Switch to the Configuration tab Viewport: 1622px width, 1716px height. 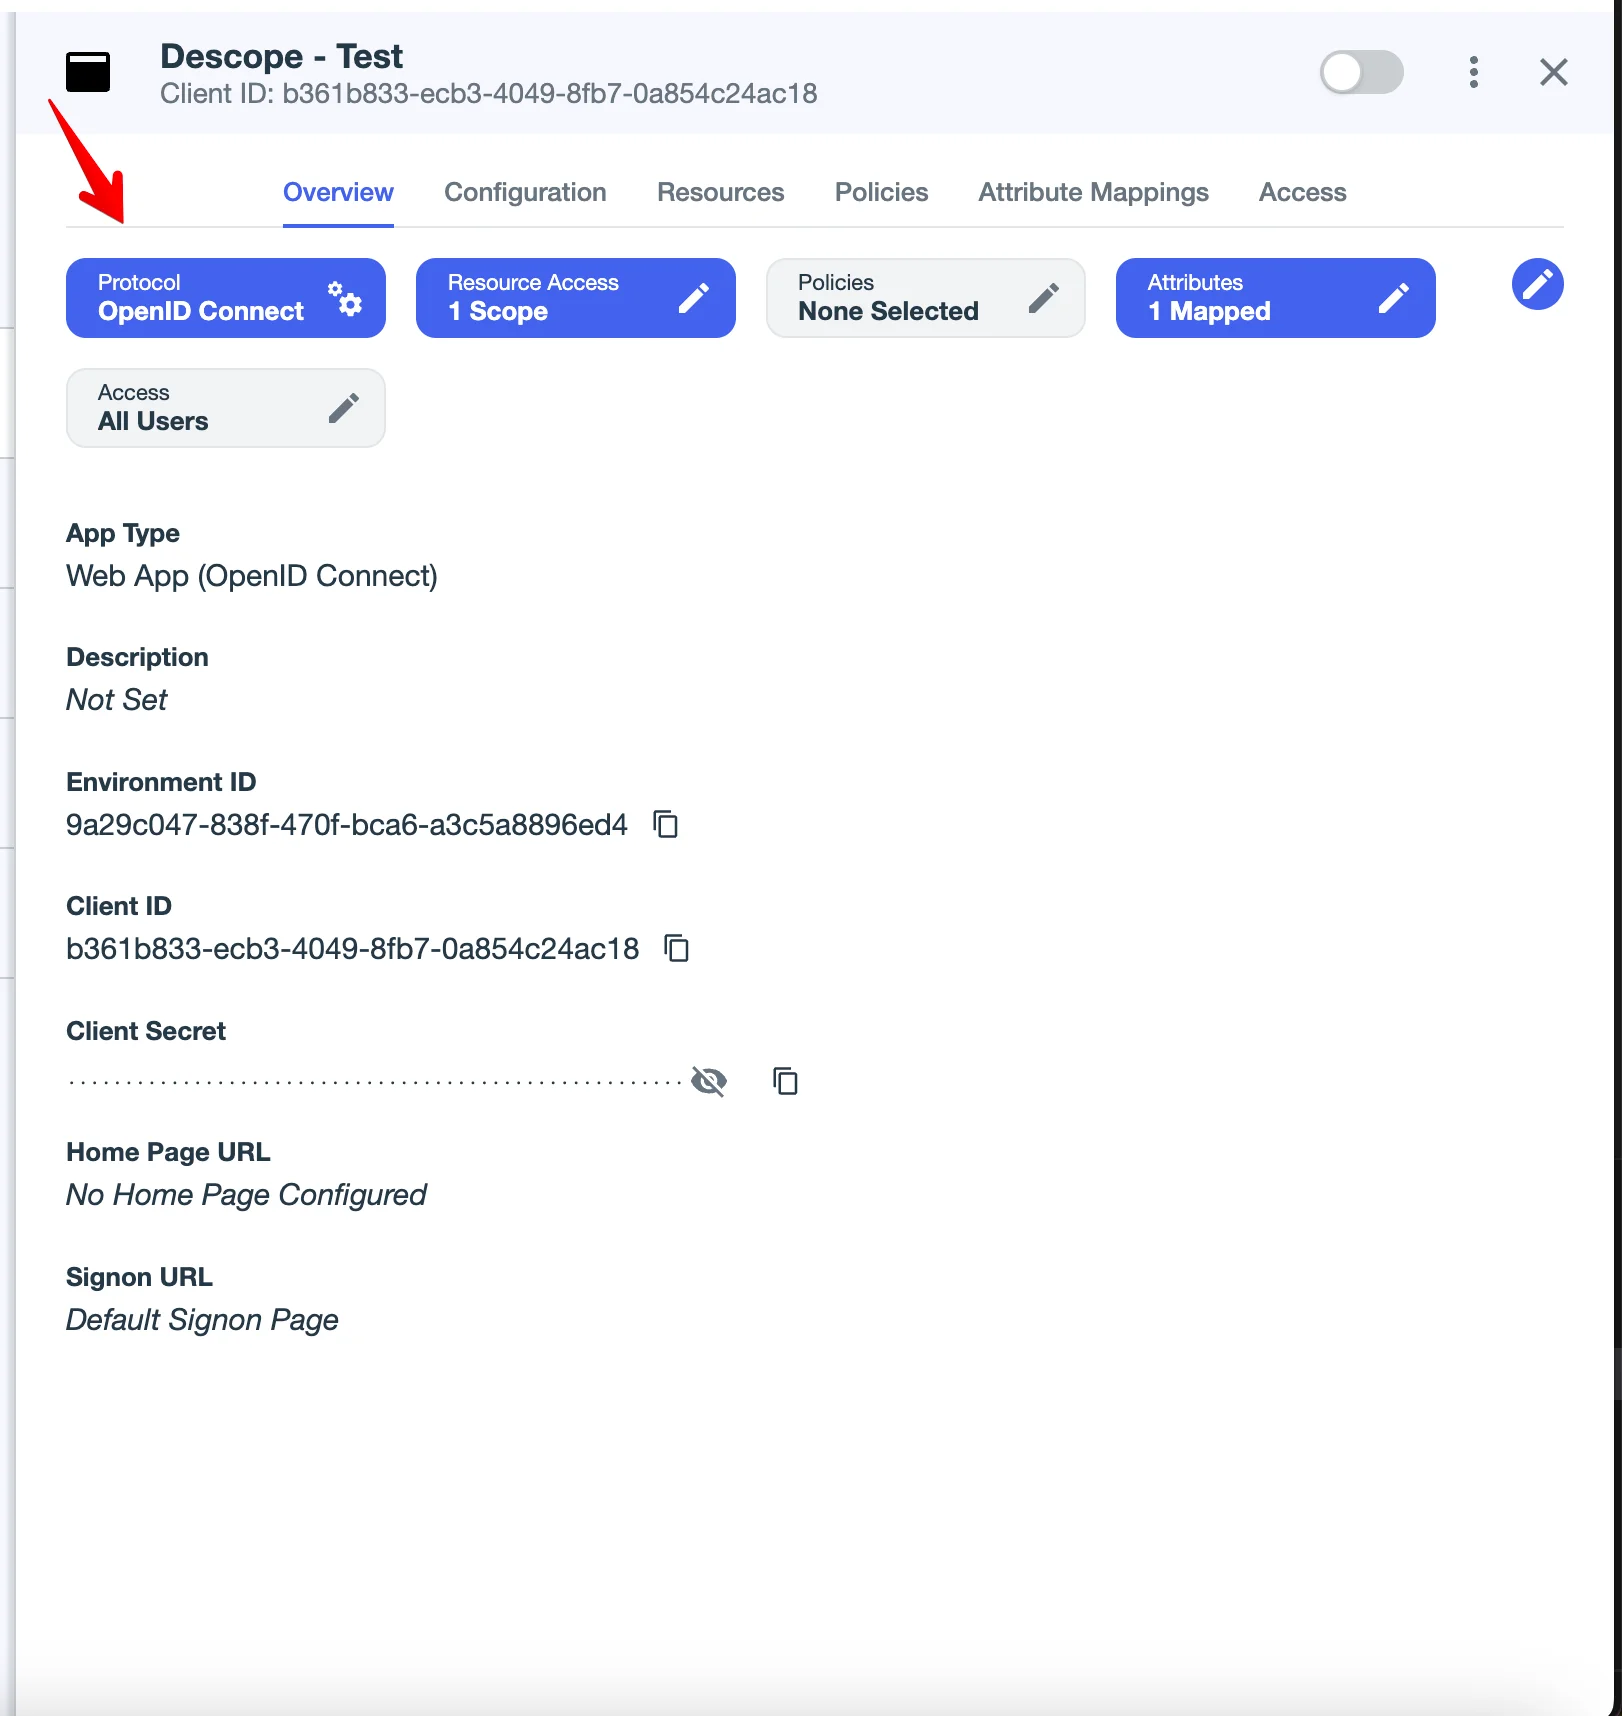coord(525,192)
